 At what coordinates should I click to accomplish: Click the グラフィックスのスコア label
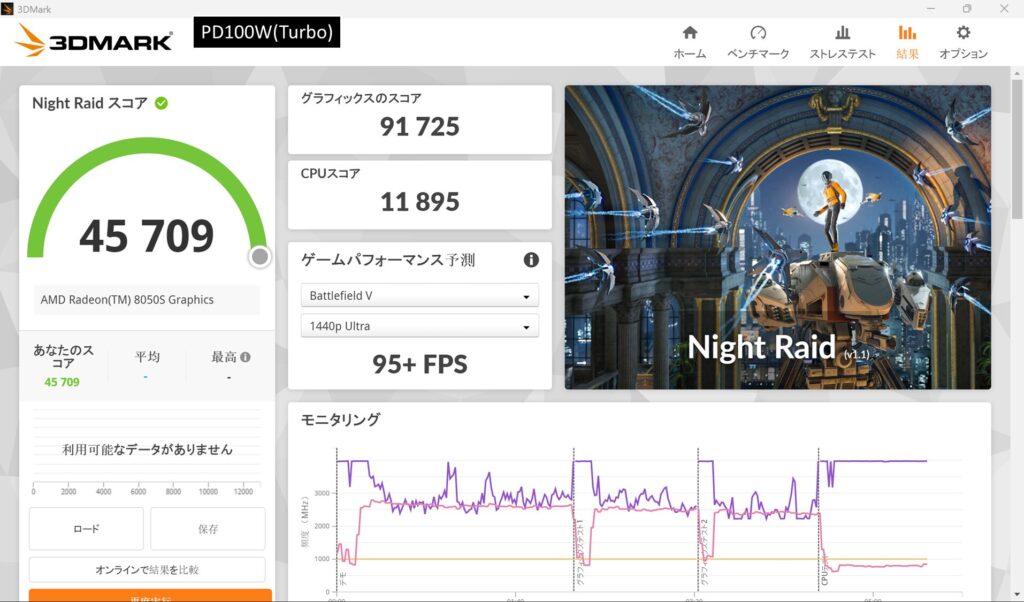click(361, 99)
